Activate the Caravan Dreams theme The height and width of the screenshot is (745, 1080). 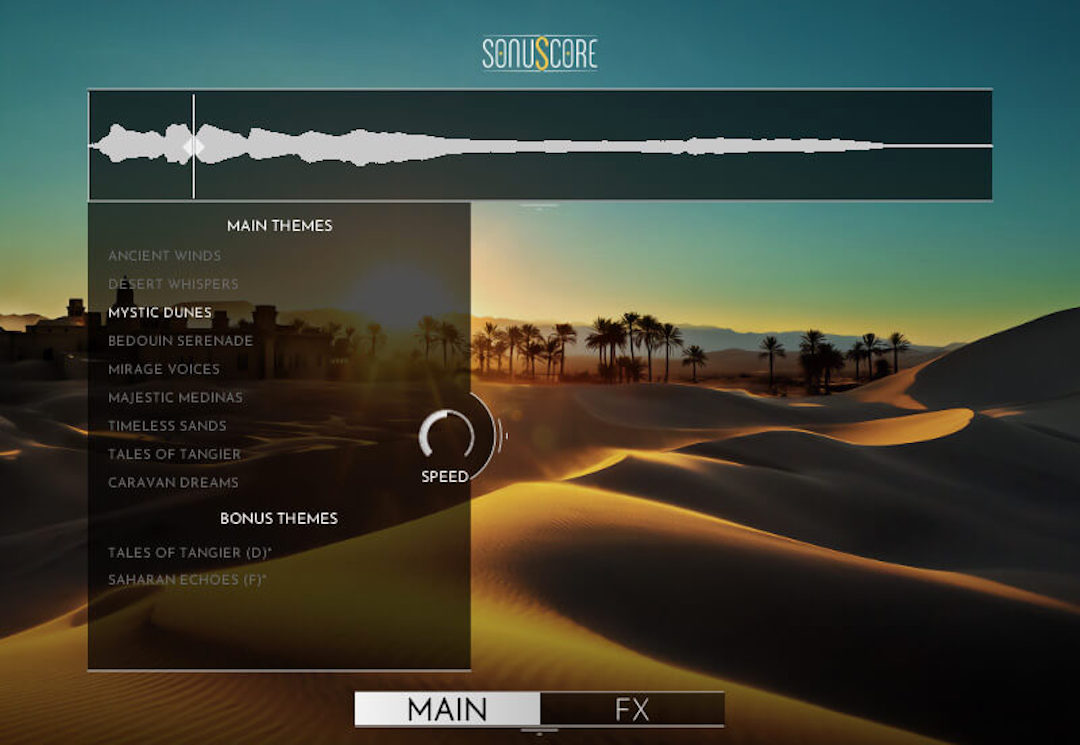click(x=173, y=483)
